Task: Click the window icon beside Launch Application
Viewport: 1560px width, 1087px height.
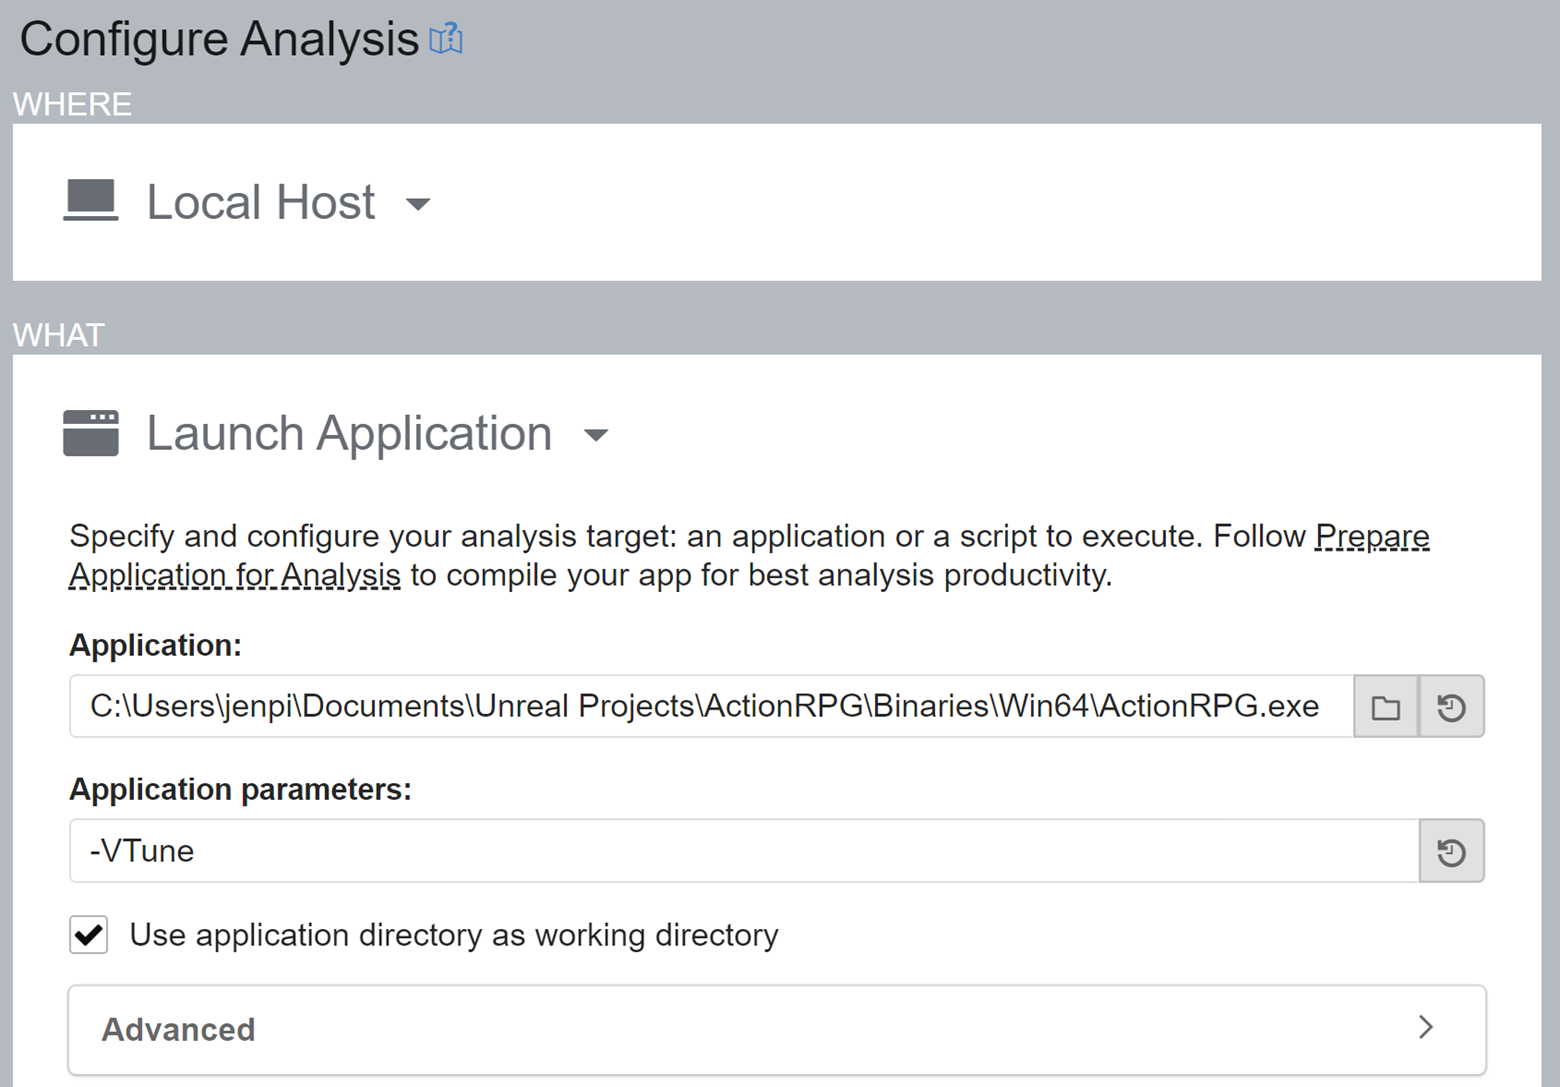Action: (x=91, y=433)
